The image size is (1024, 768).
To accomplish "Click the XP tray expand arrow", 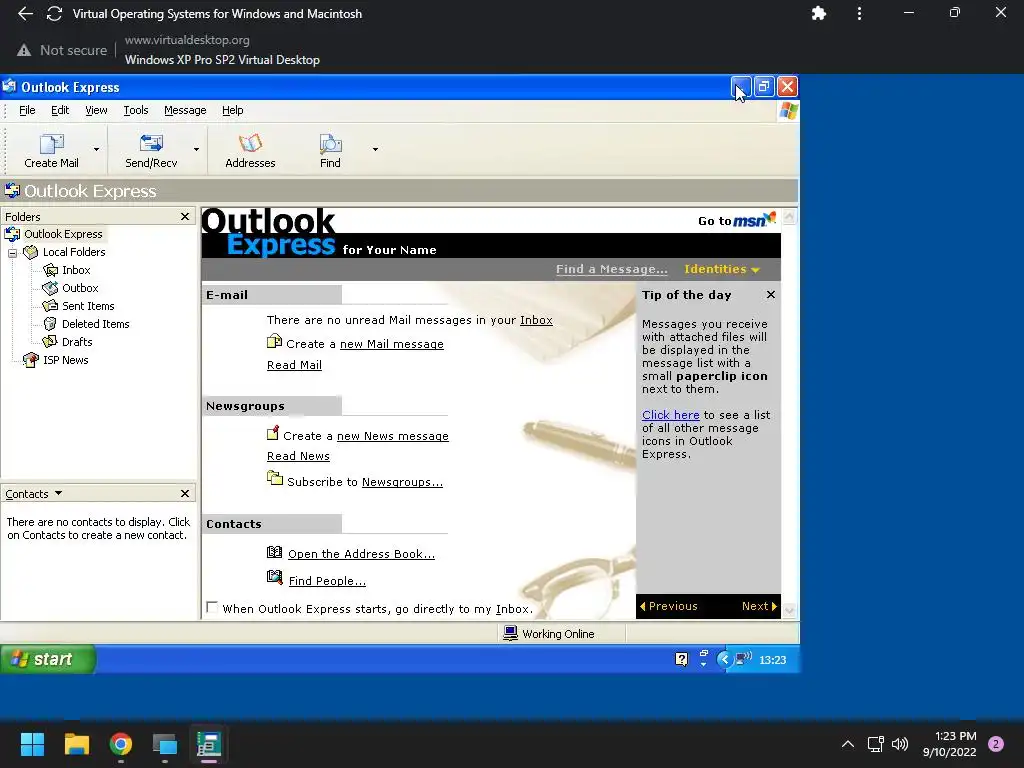I will [724, 660].
